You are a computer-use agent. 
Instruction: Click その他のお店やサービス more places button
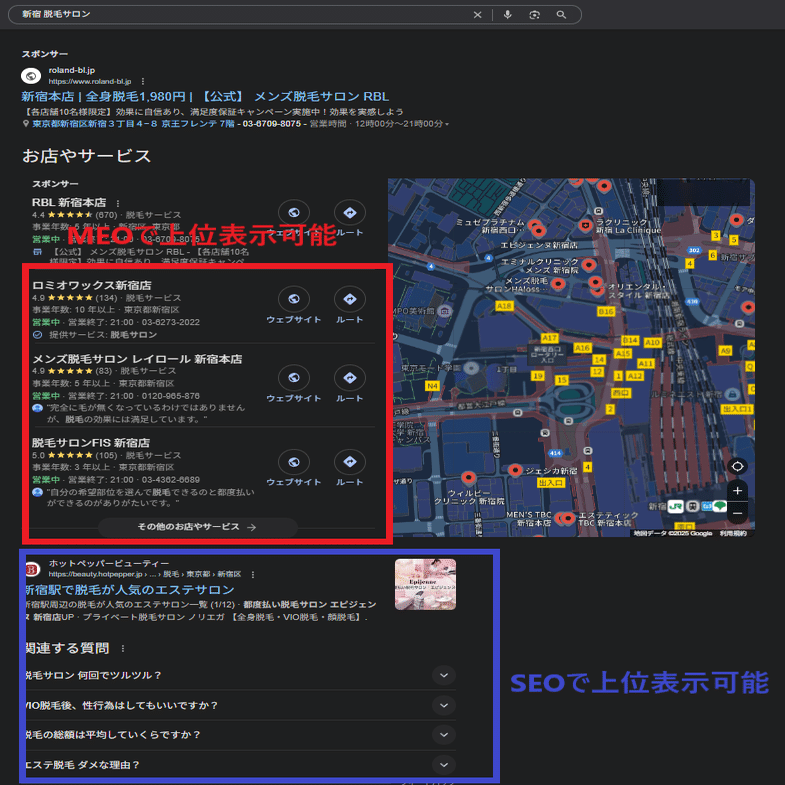coord(197,527)
